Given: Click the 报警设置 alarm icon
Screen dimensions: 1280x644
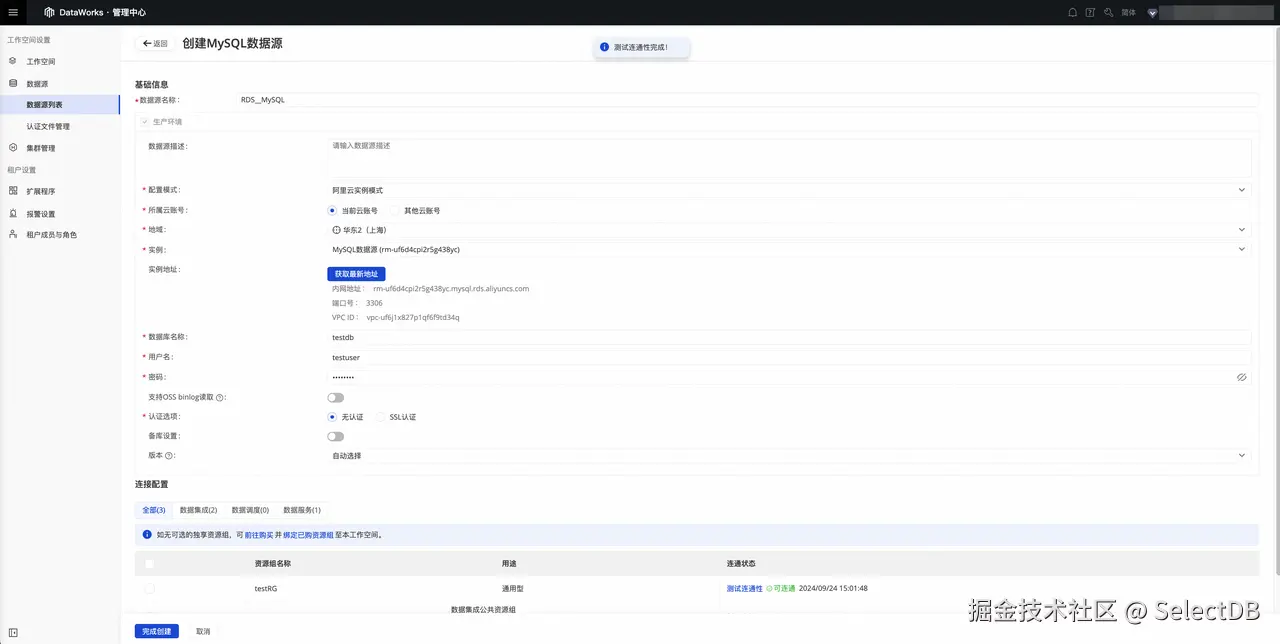Looking at the screenshot, I should pos(13,213).
